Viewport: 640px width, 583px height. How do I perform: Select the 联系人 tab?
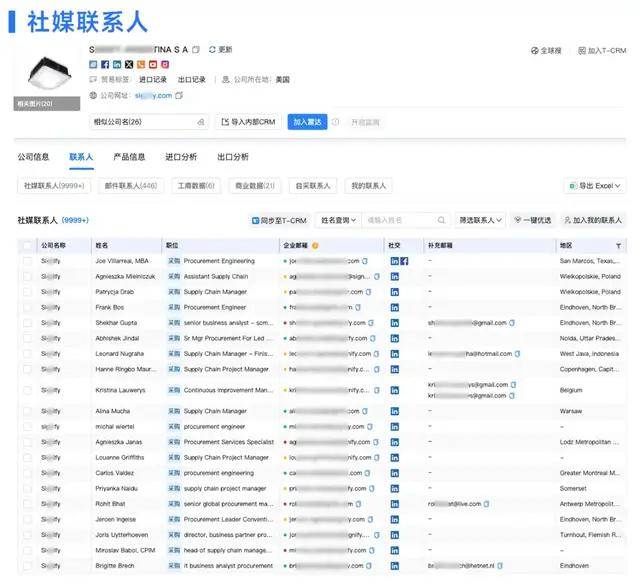click(81, 157)
